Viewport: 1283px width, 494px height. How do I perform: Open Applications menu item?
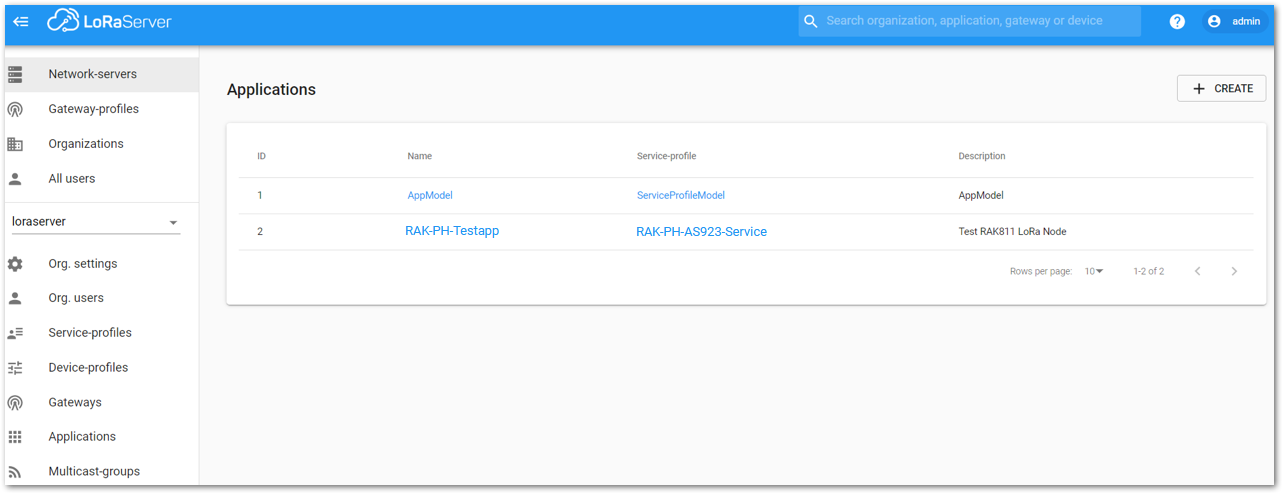pos(102,437)
